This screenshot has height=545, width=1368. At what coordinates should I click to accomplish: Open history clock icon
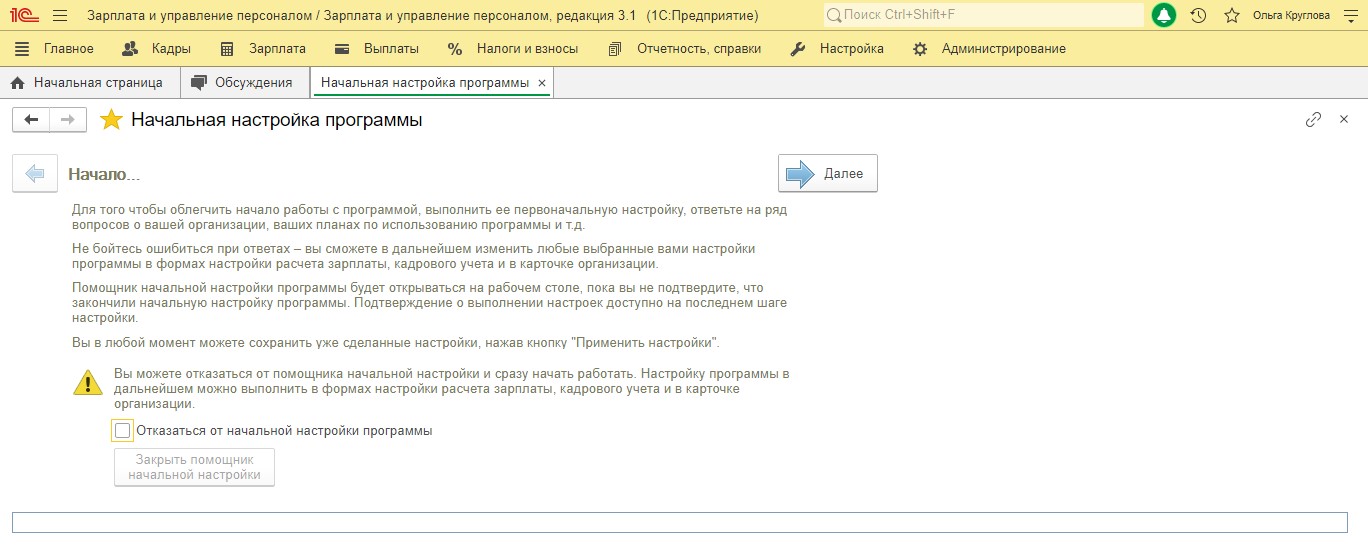pyautogui.click(x=1198, y=15)
